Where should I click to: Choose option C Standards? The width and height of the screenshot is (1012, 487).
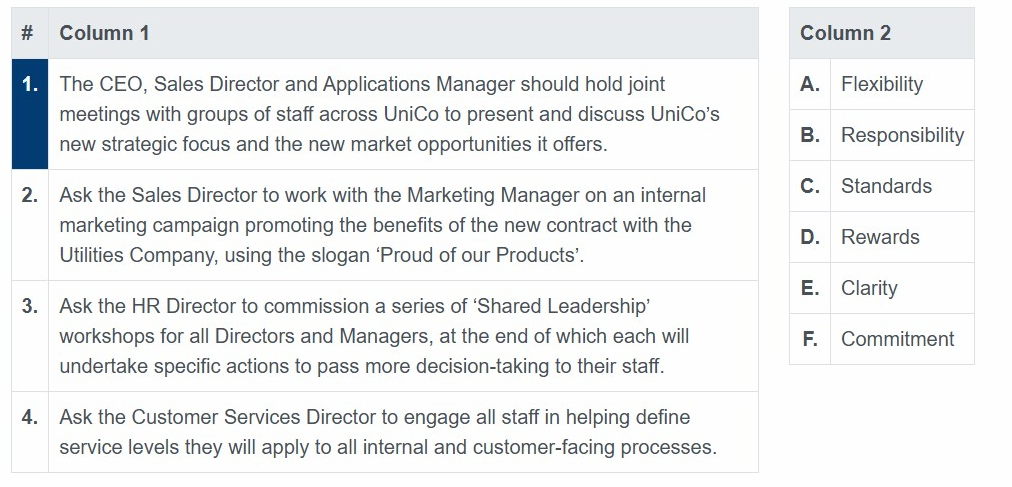click(902, 186)
